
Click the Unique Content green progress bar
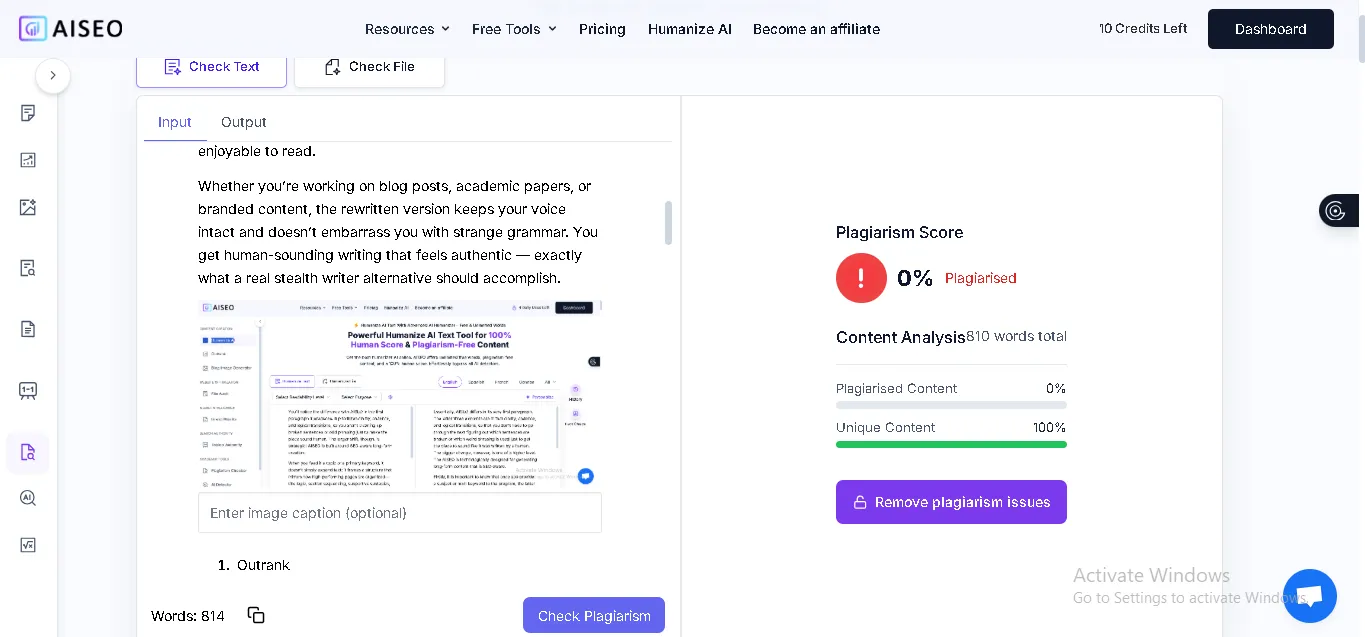click(951, 444)
